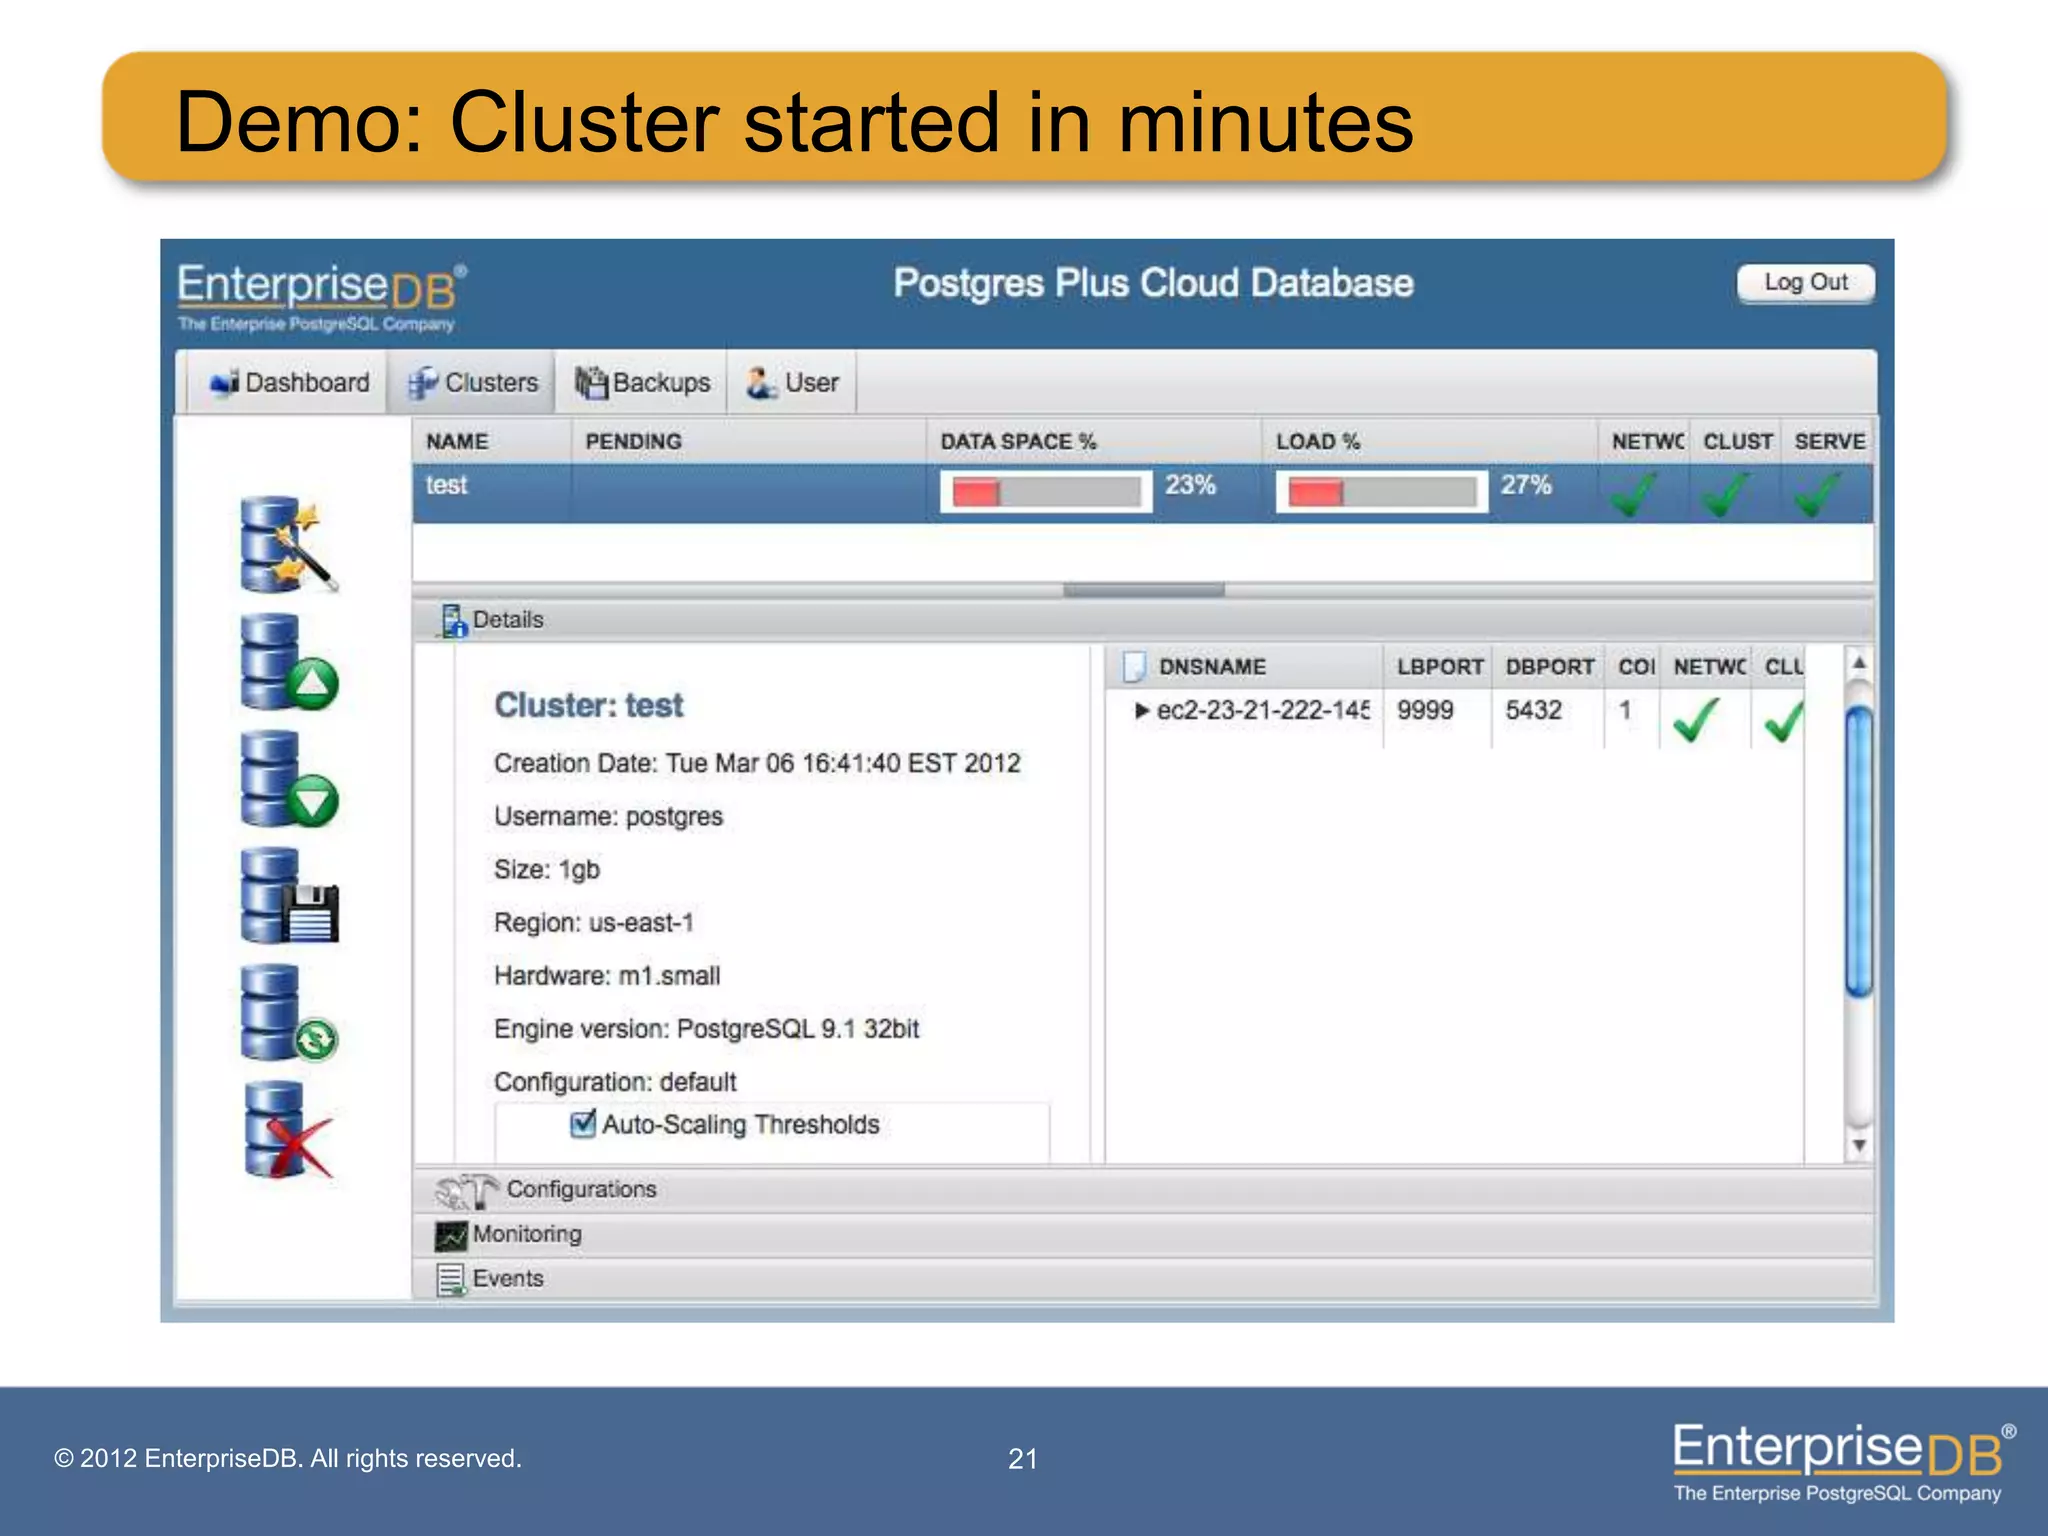Click the delete cluster red X icon
This screenshot has height=1536, width=2048.
pos(289,1130)
